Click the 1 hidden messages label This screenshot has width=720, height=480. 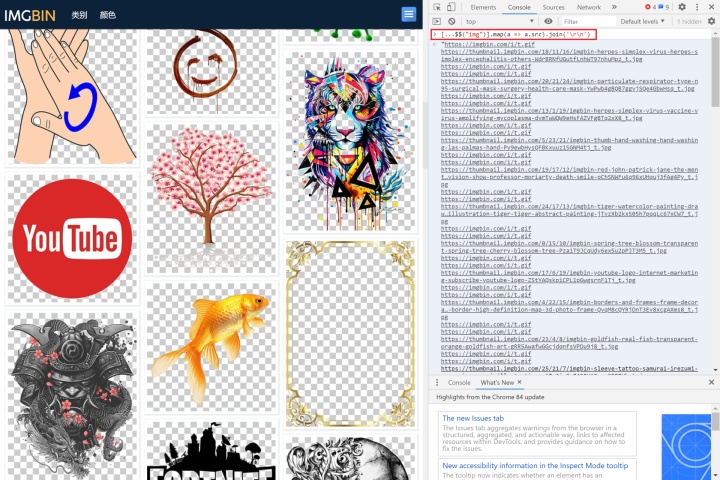point(689,21)
